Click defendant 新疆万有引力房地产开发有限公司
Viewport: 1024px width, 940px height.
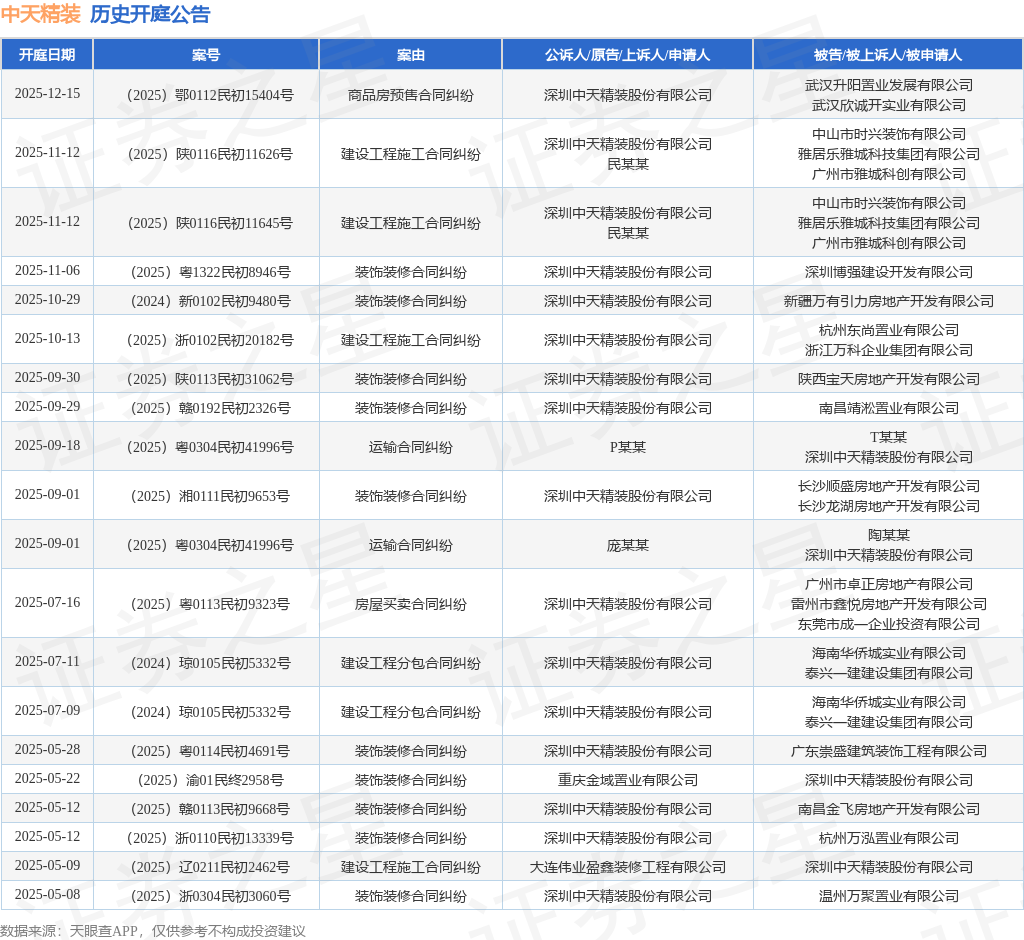[x=889, y=301]
